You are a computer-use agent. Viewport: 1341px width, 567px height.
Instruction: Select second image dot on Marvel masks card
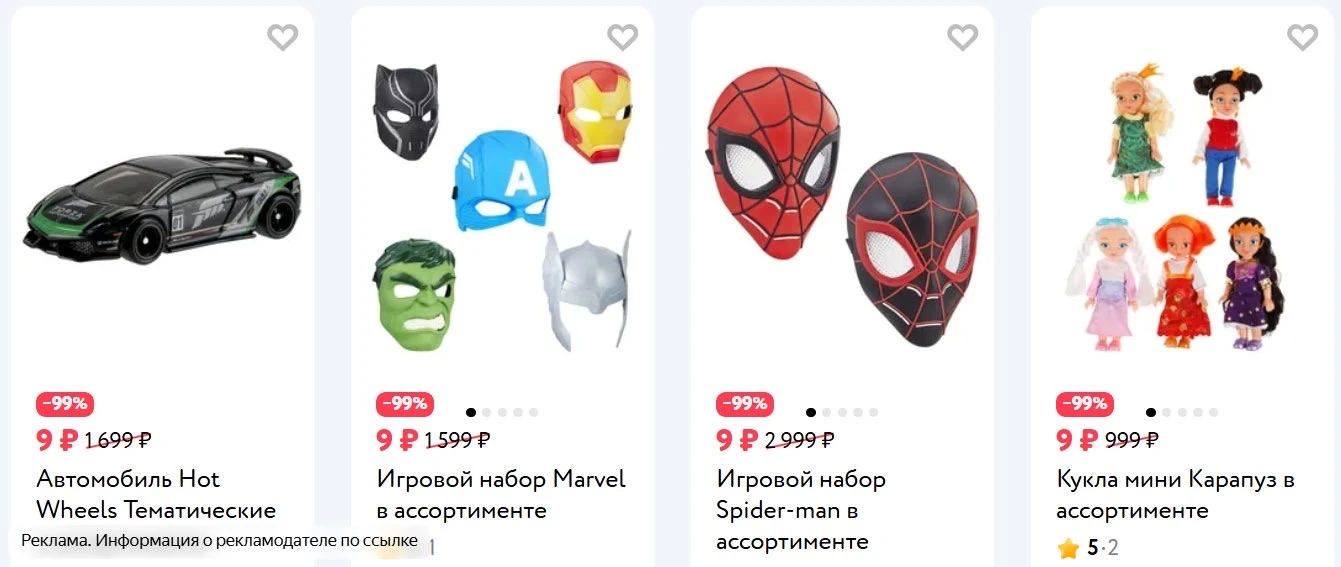coord(487,412)
